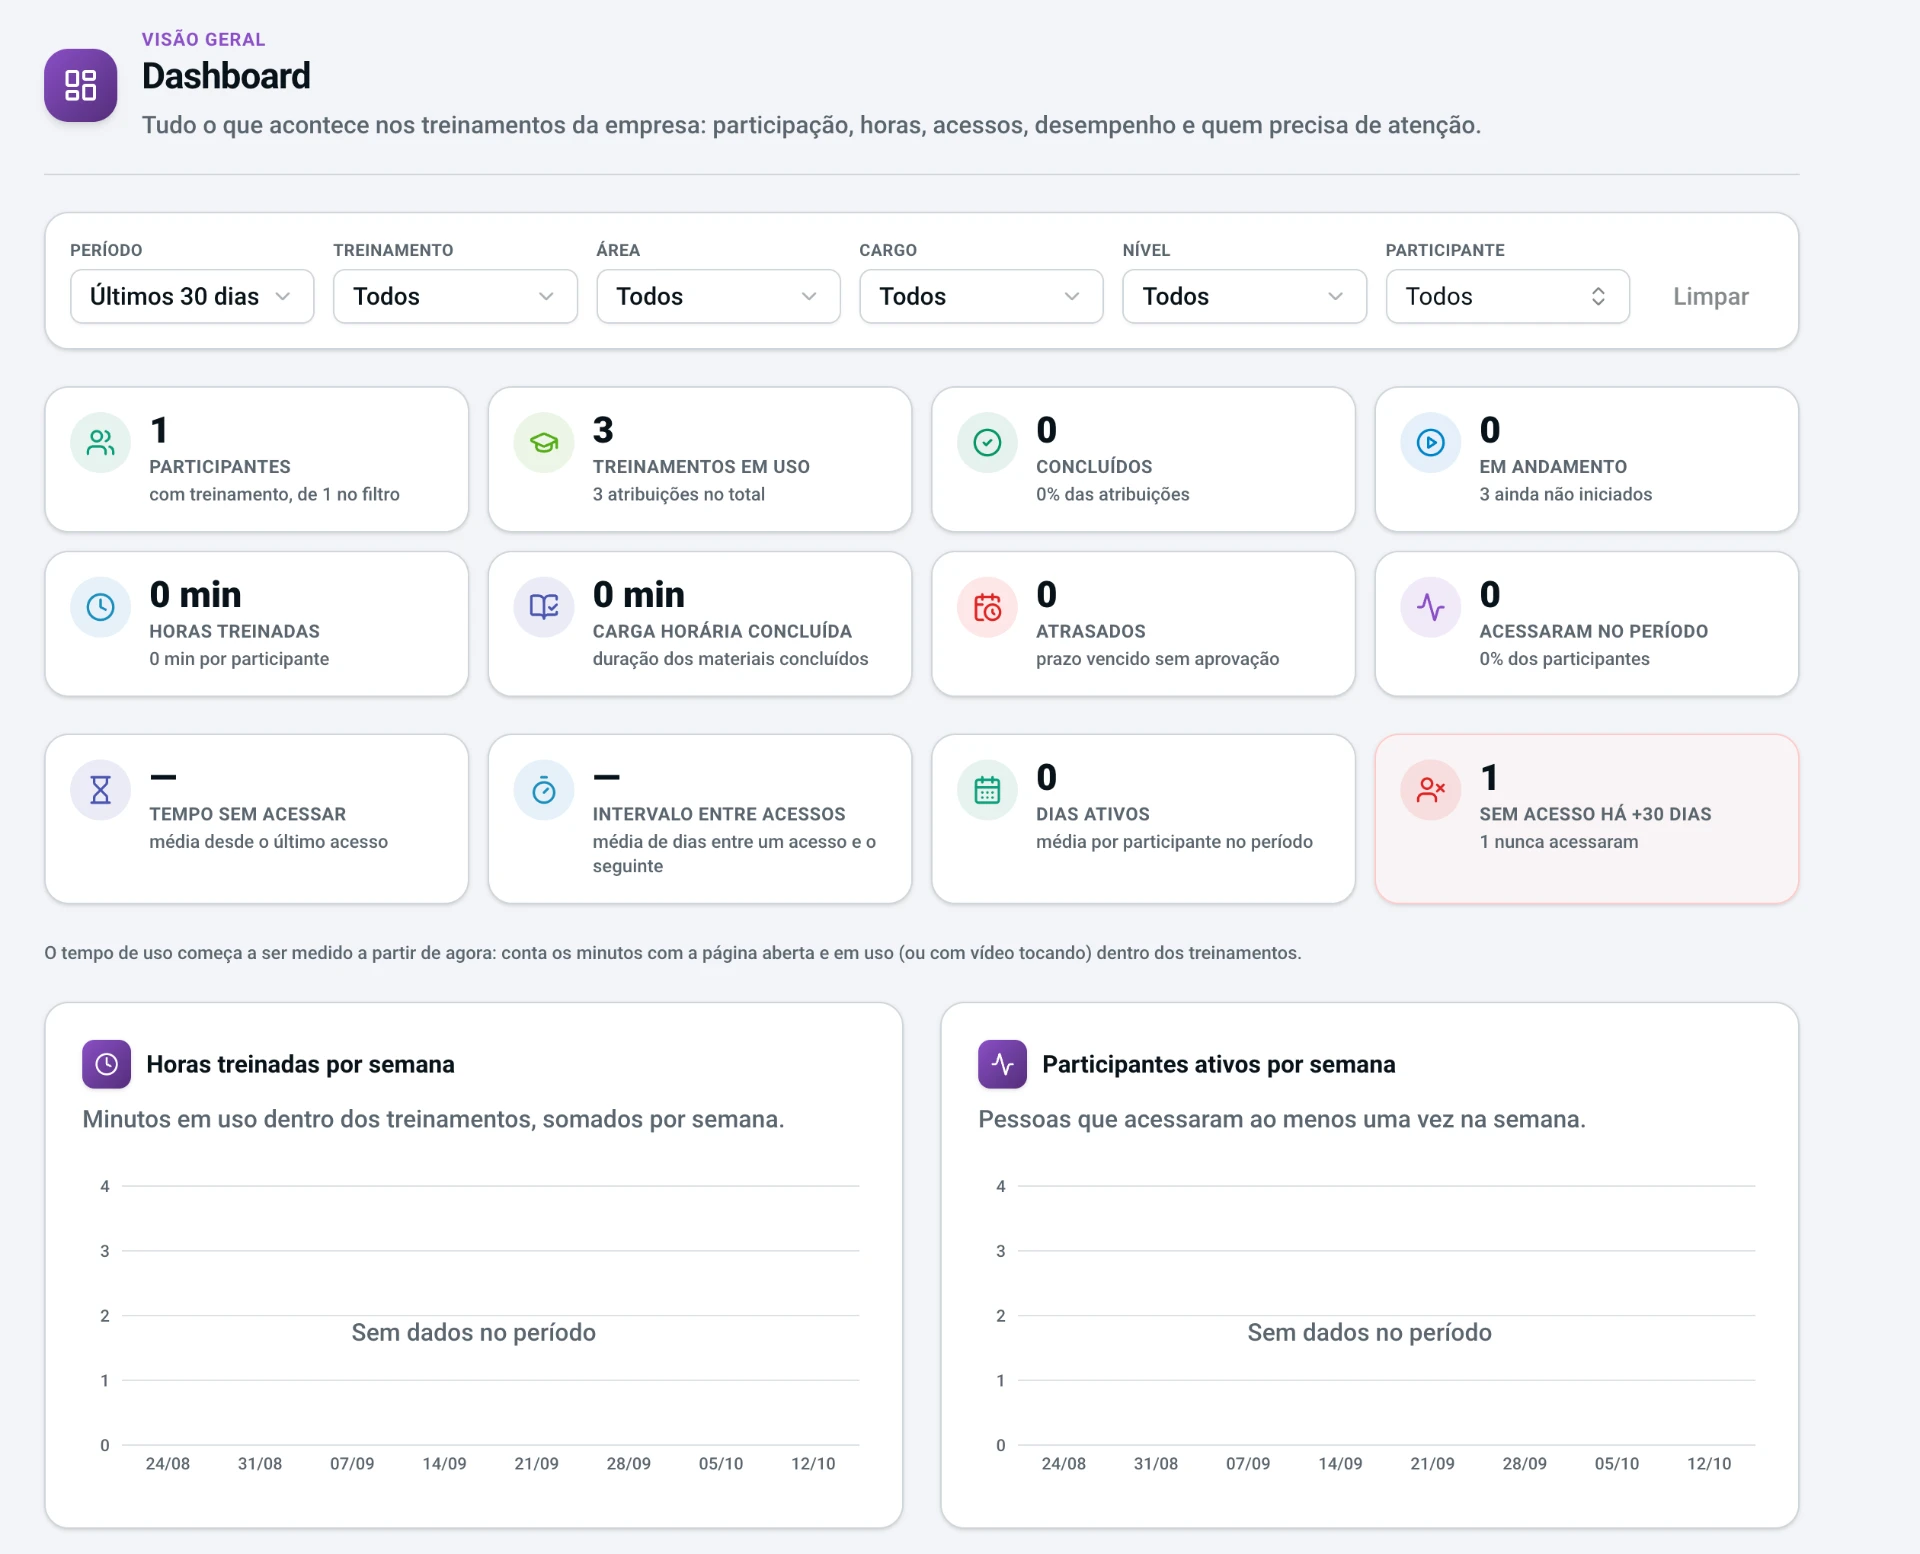Click '0 min por participante' text

pos(239,659)
